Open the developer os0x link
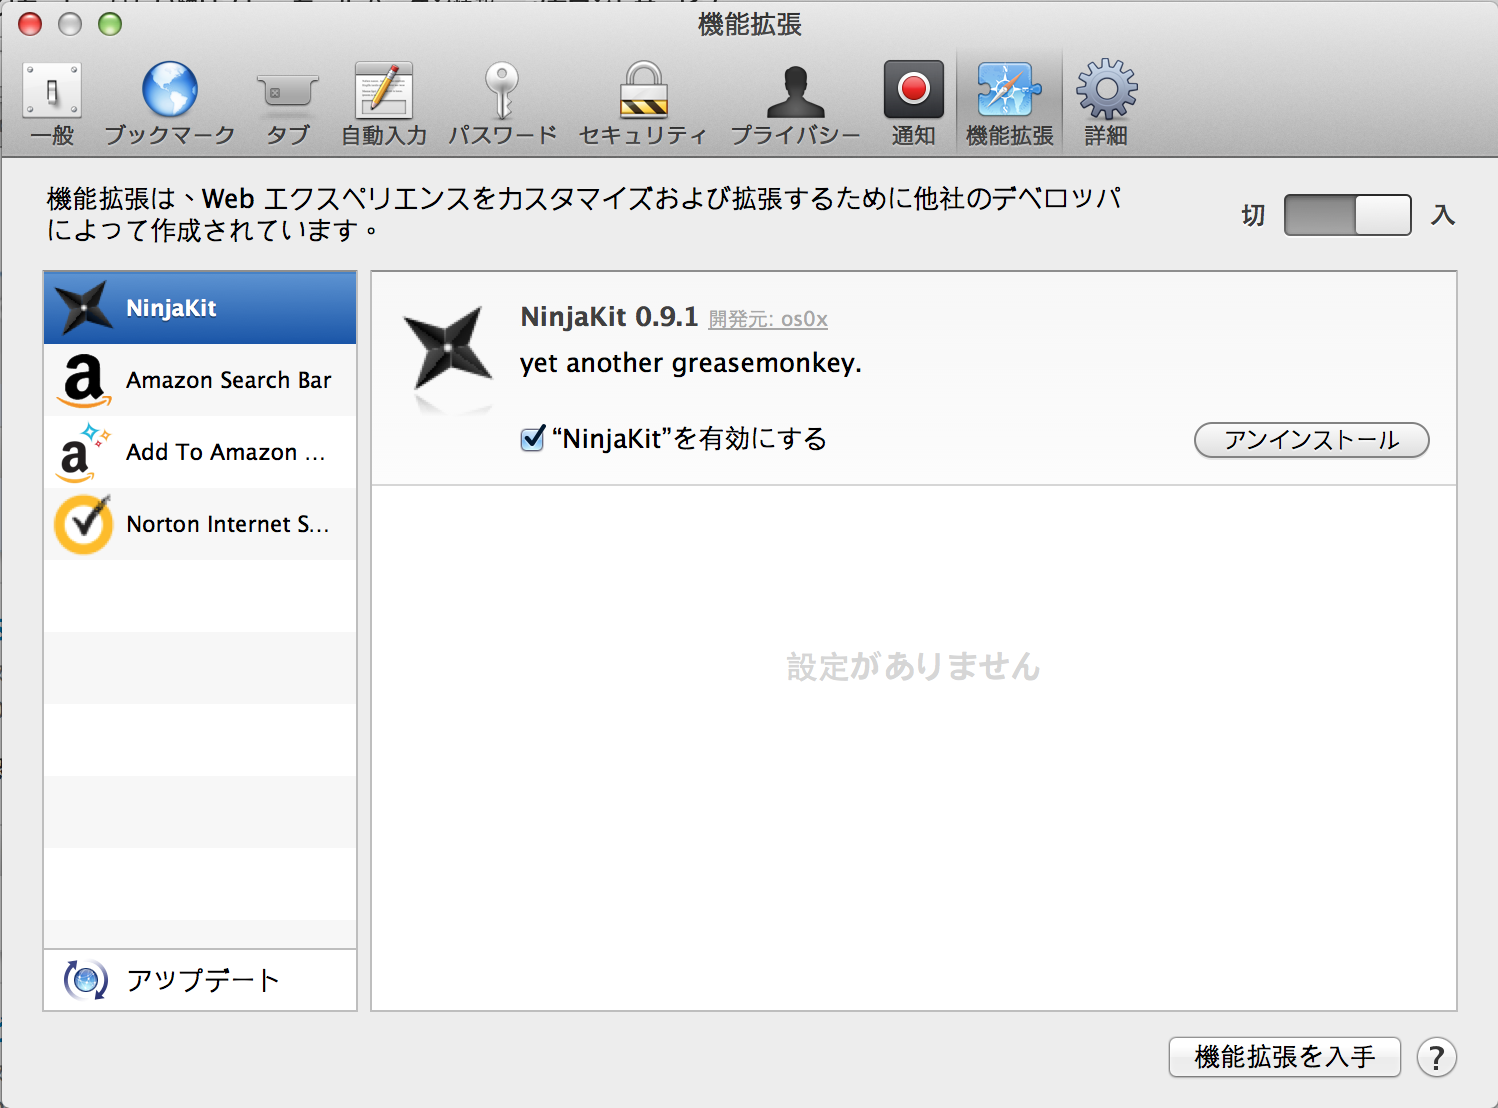 pos(768,319)
